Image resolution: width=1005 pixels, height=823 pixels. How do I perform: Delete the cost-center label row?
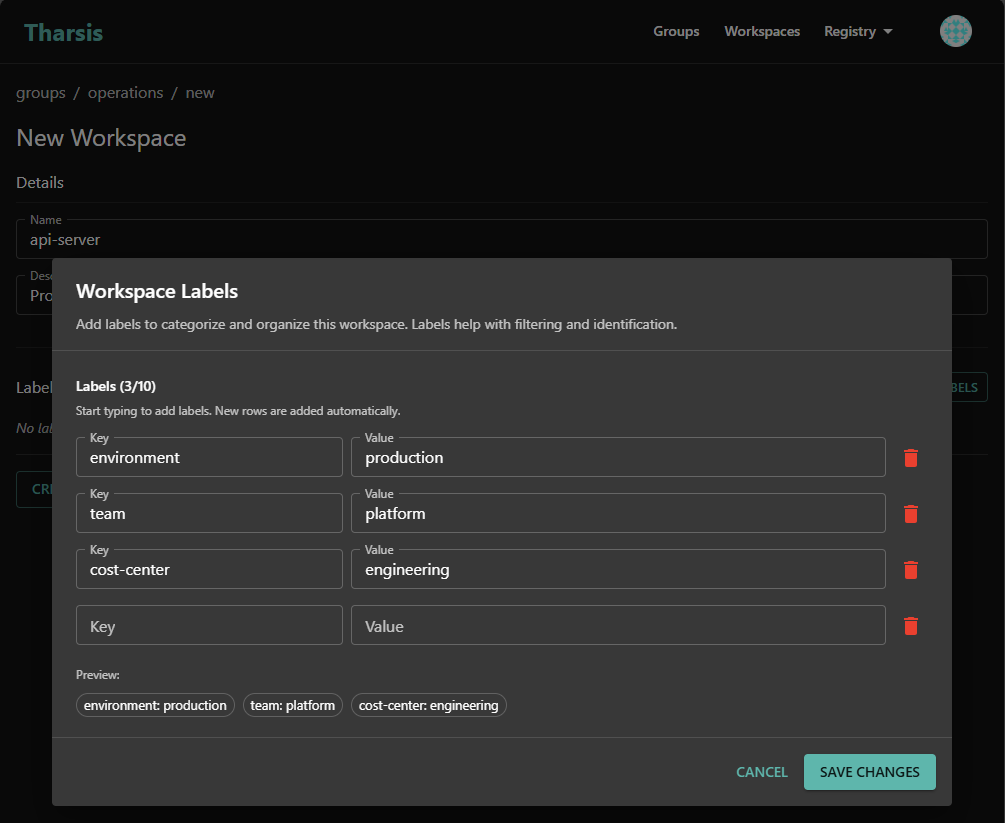point(910,569)
